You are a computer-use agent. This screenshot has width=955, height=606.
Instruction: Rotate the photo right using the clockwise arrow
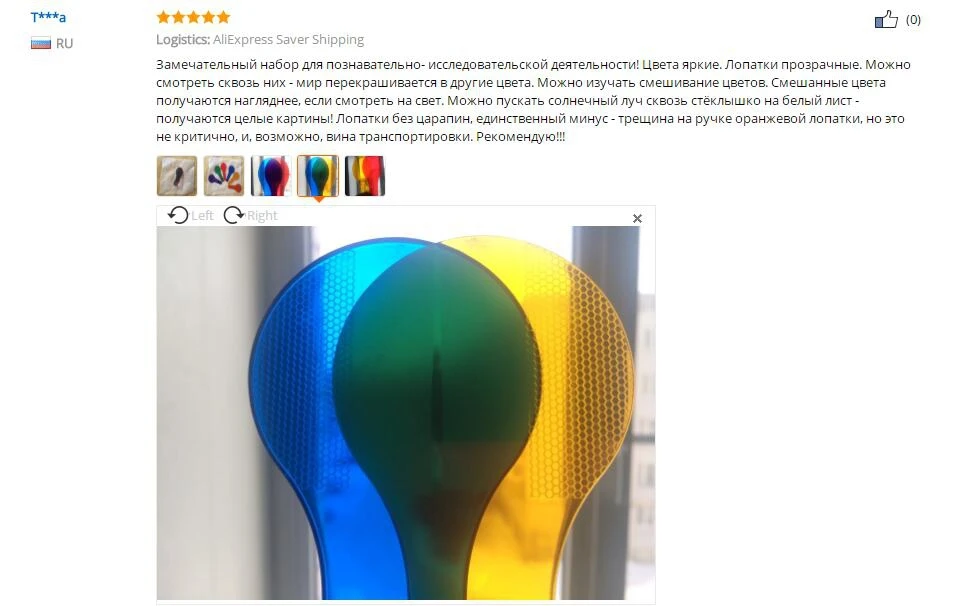(x=233, y=215)
